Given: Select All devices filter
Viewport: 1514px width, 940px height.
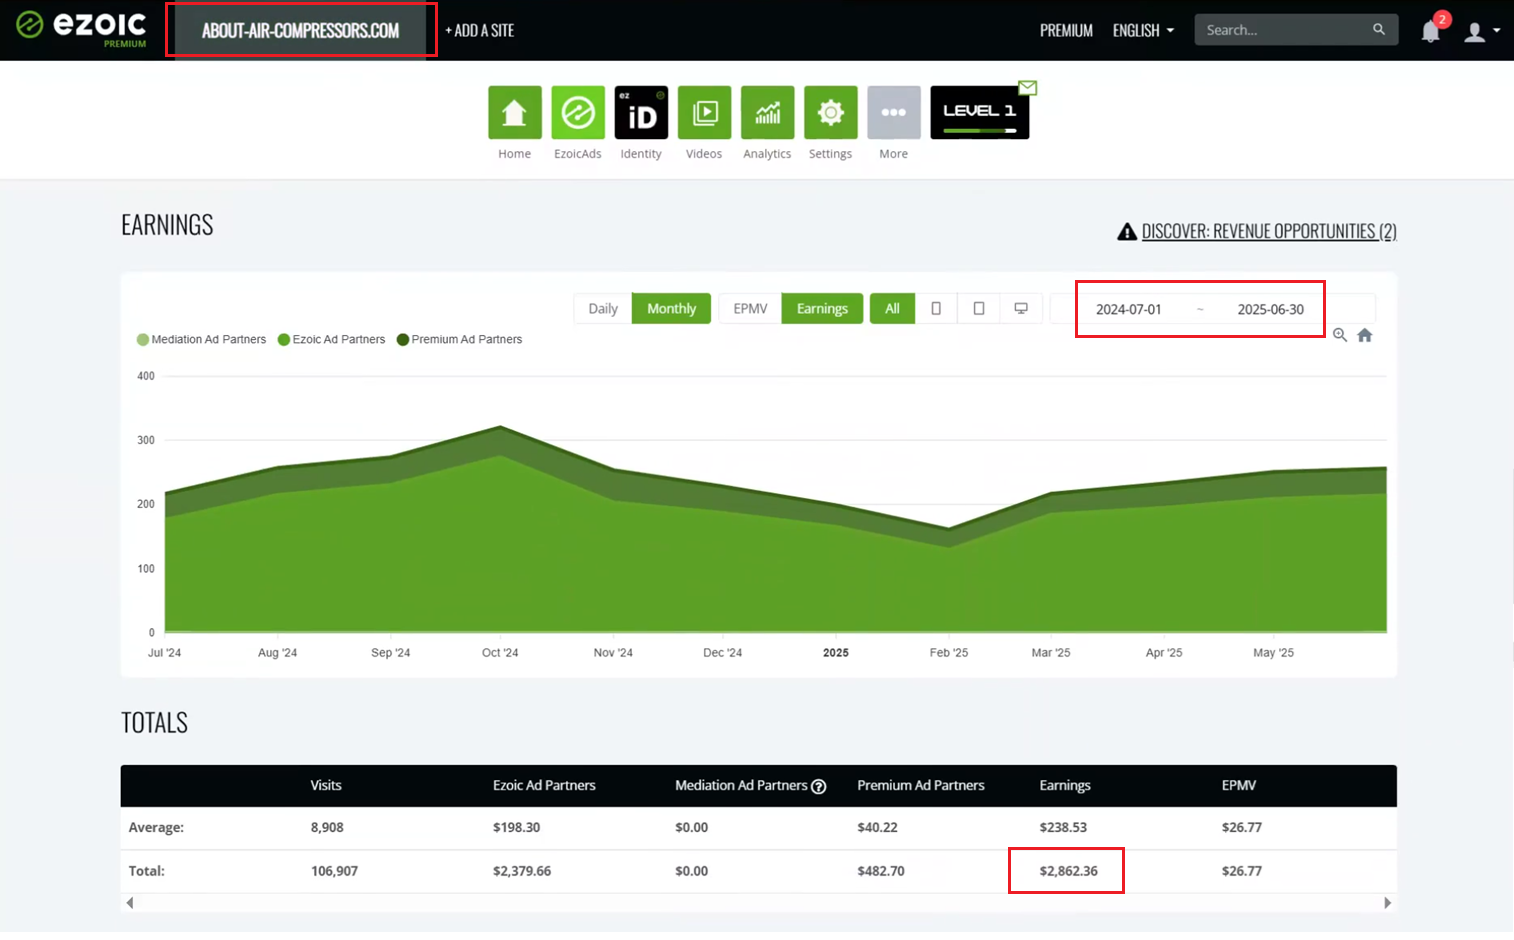Looking at the screenshot, I should (892, 308).
